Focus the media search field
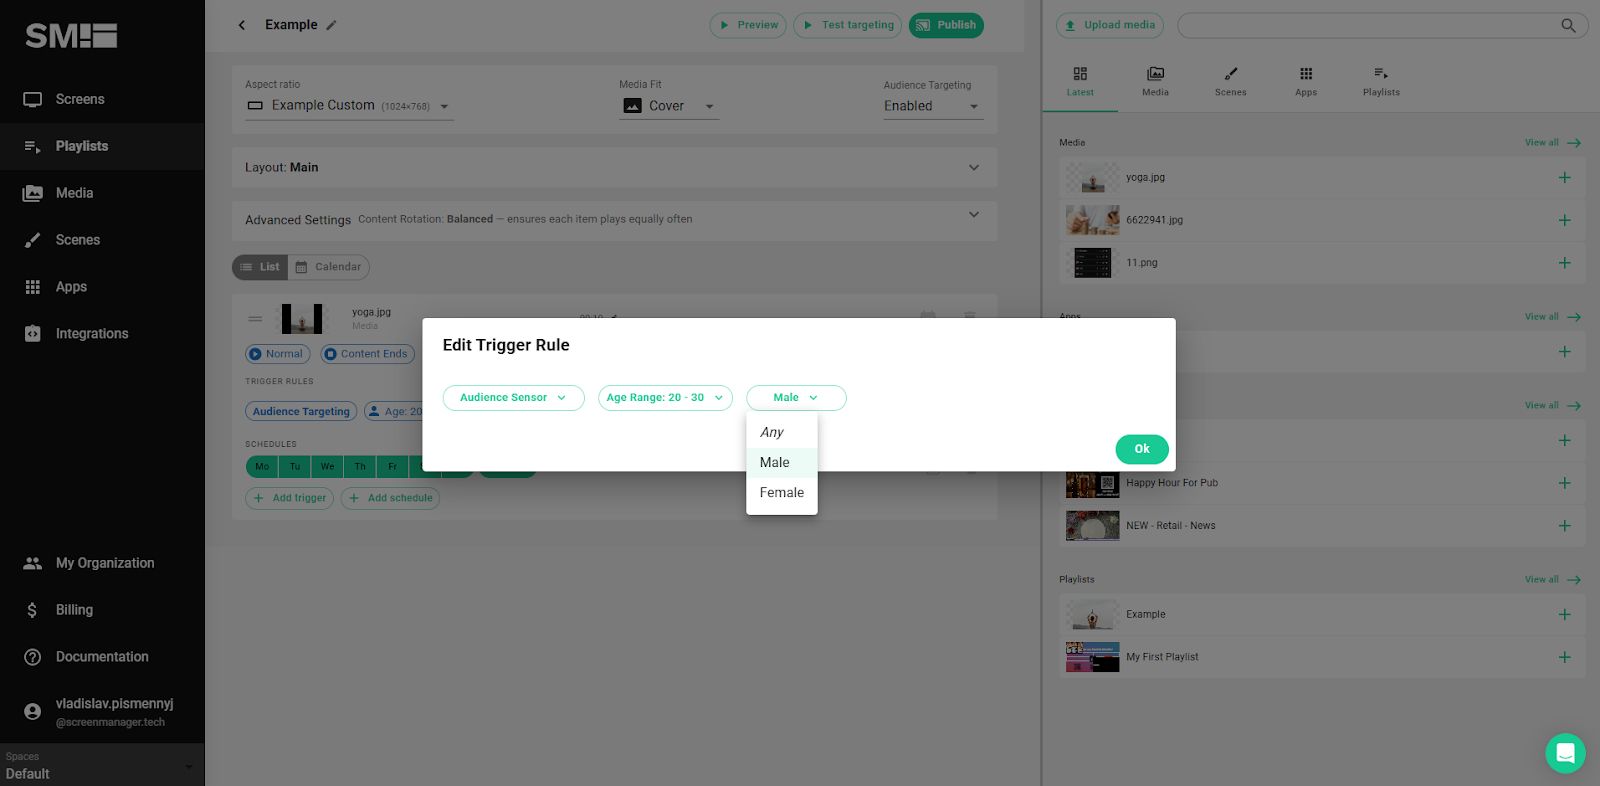Screen dimensions: 1600x786 [x=1370, y=25]
